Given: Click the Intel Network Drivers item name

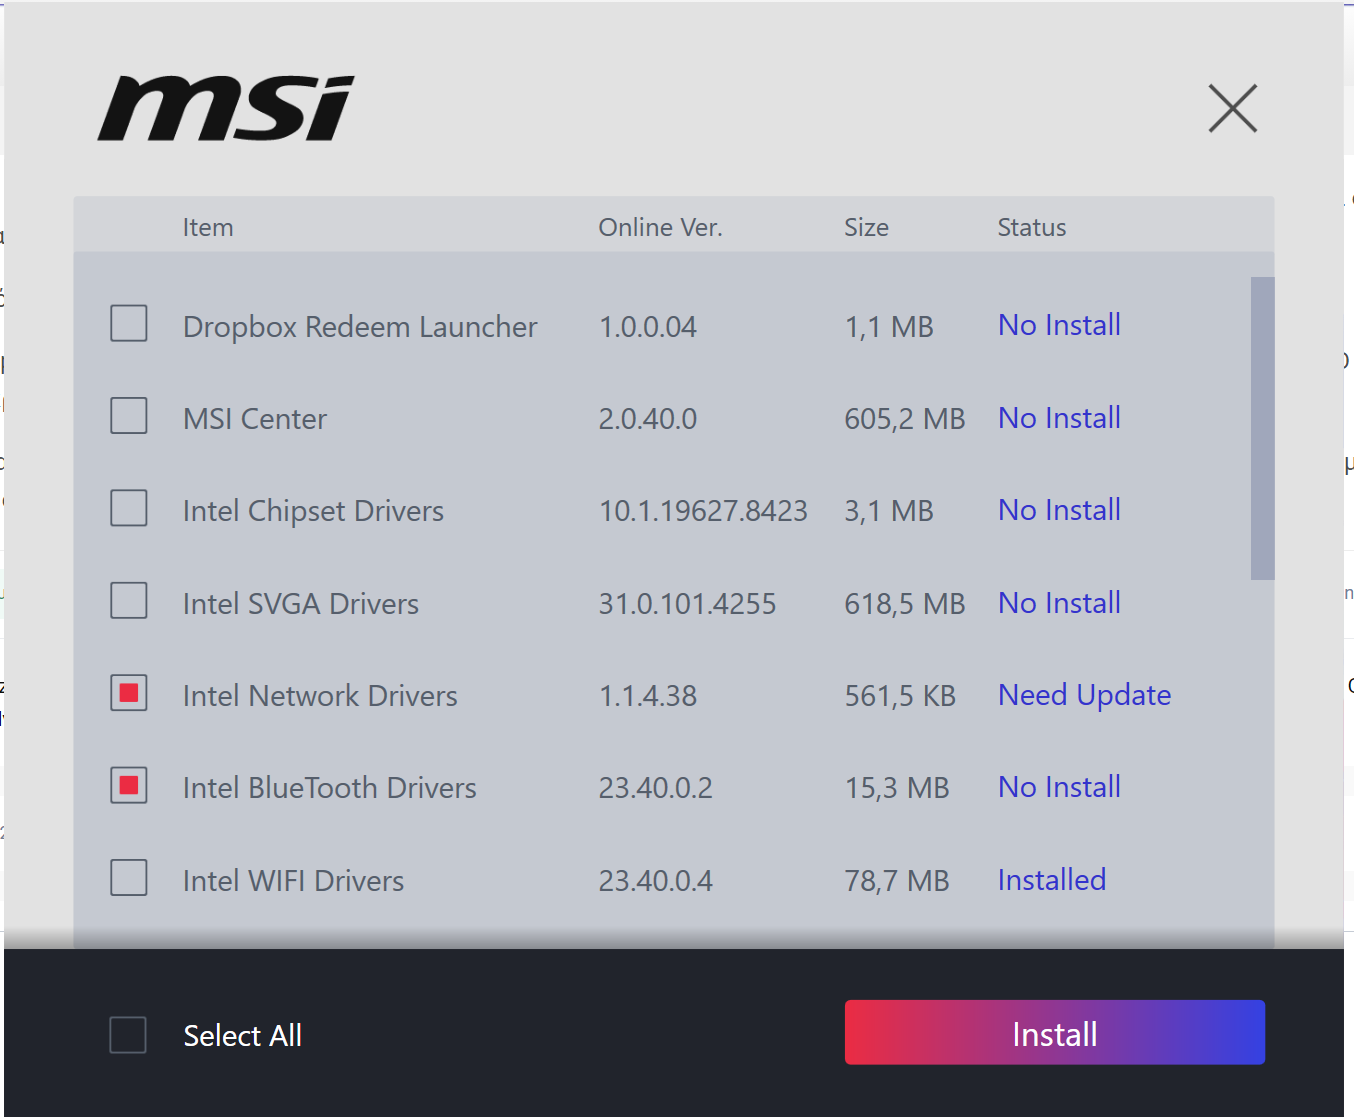Looking at the screenshot, I should point(320,696).
